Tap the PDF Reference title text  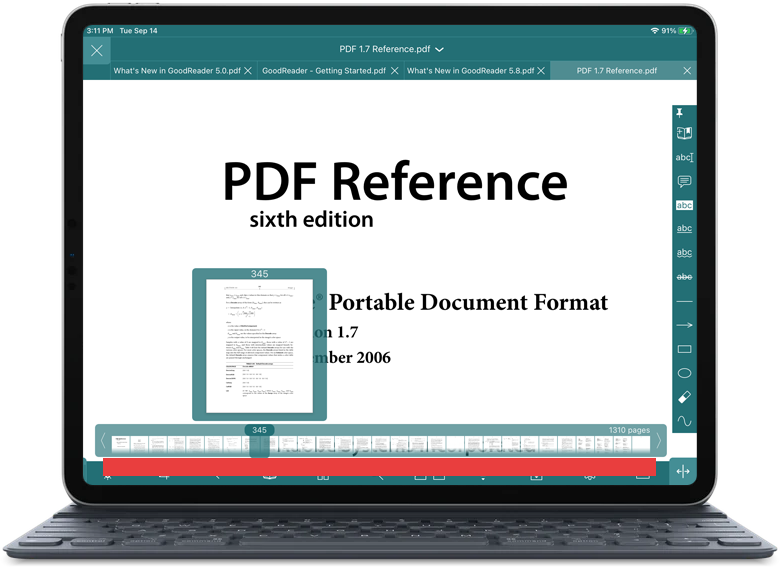pos(395,181)
